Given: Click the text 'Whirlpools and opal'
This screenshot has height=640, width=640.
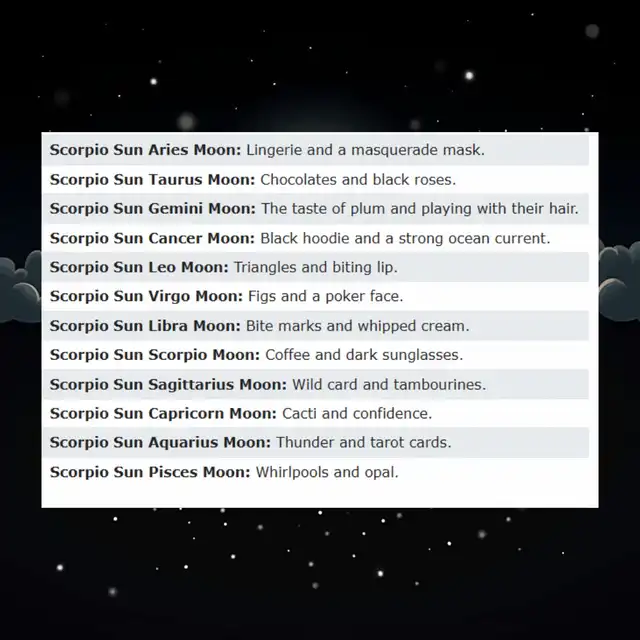Looking at the screenshot, I should (327, 472).
